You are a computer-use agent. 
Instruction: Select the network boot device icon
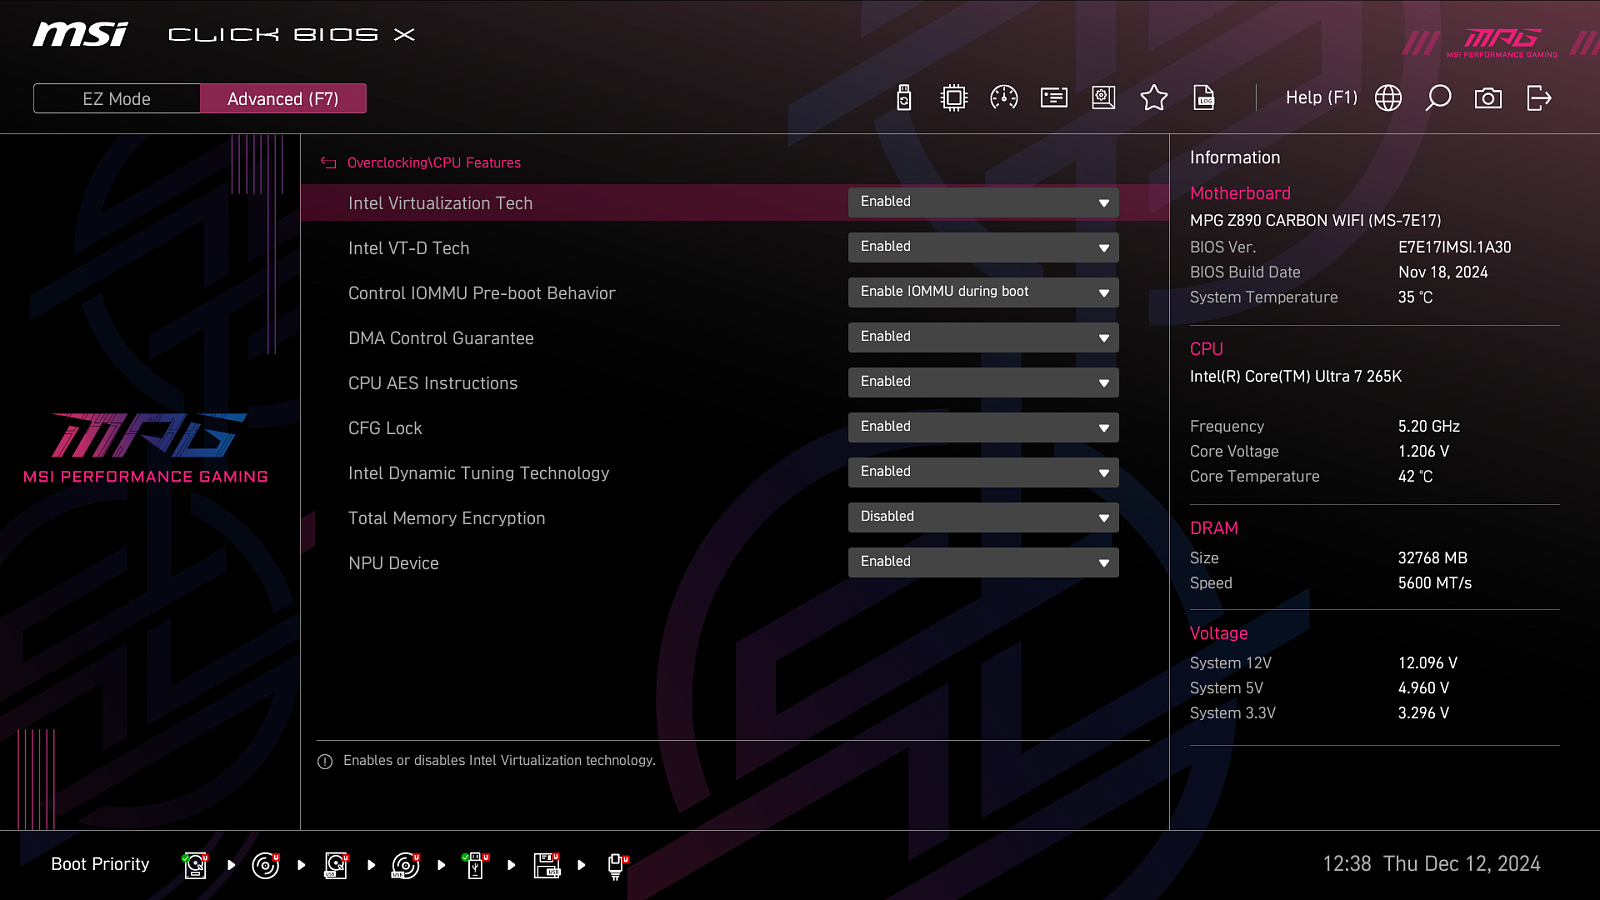[x=617, y=866]
